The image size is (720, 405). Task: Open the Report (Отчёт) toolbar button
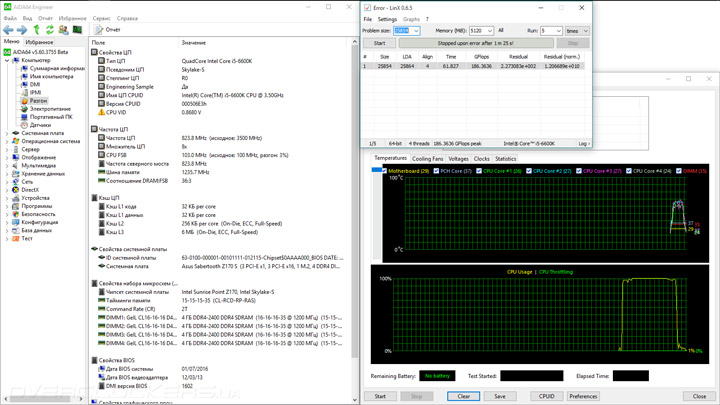[106, 30]
